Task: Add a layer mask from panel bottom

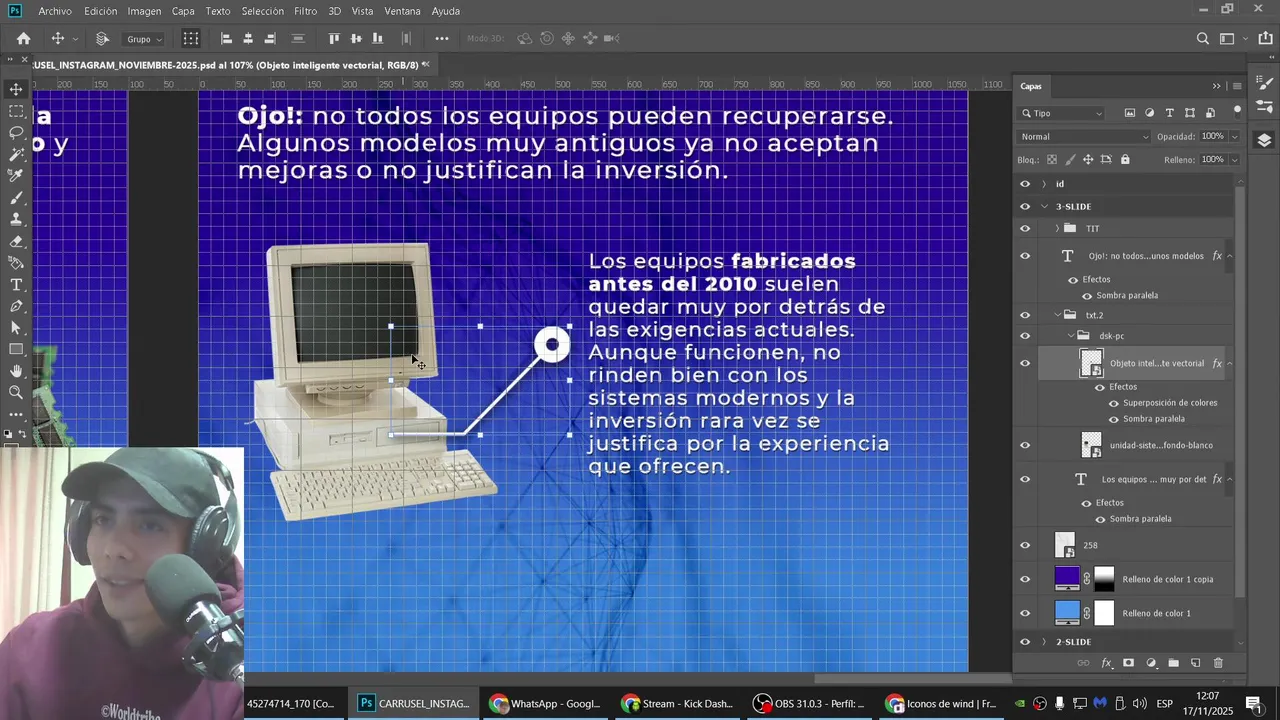Action: click(x=1129, y=663)
